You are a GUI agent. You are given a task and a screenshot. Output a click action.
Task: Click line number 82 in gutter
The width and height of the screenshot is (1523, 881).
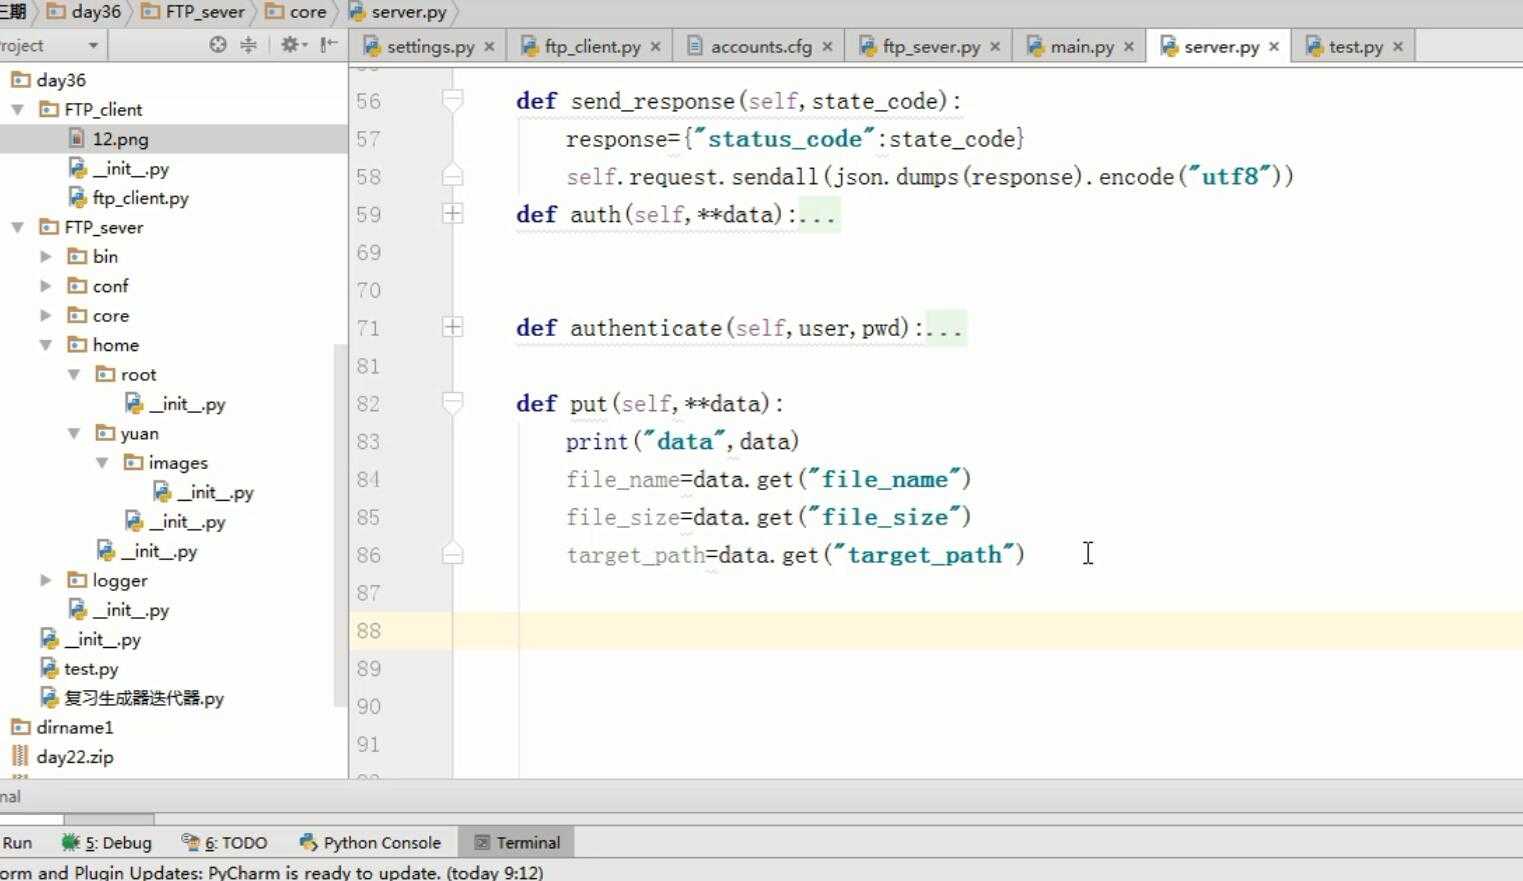pyautogui.click(x=369, y=404)
